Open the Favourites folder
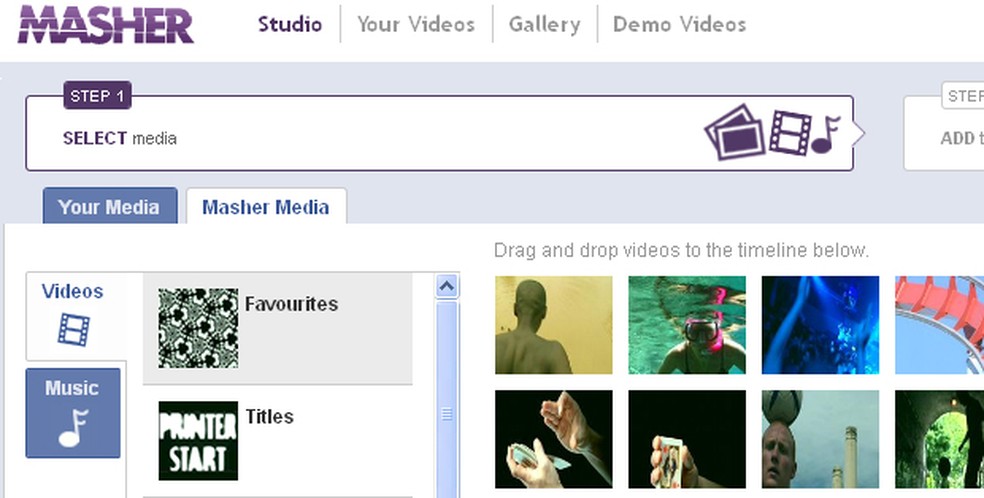 coord(277,328)
